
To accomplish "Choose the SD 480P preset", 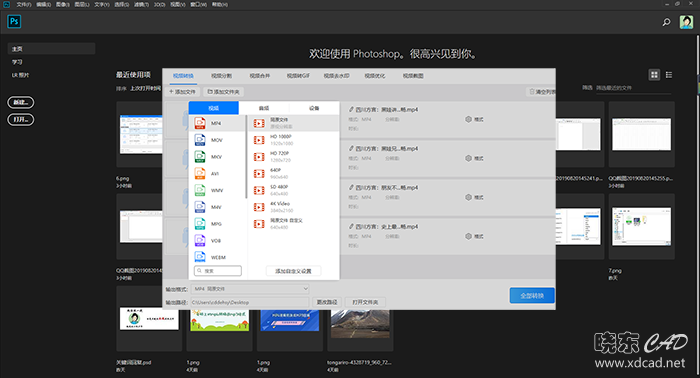I will click(293, 190).
